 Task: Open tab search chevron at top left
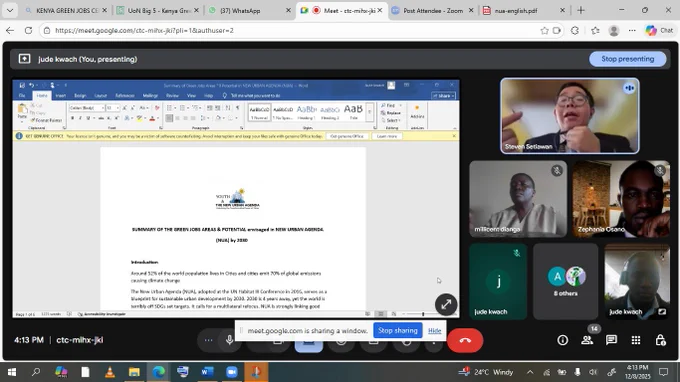tap(10, 10)
